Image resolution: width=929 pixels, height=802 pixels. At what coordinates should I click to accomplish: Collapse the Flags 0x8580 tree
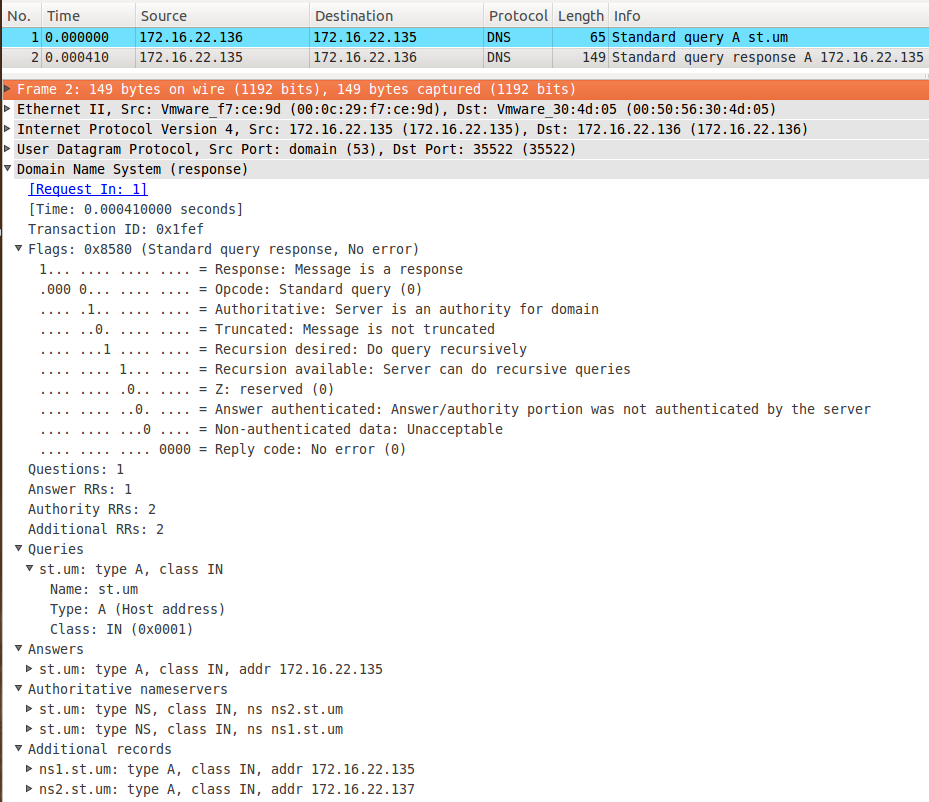pos(18,248)
